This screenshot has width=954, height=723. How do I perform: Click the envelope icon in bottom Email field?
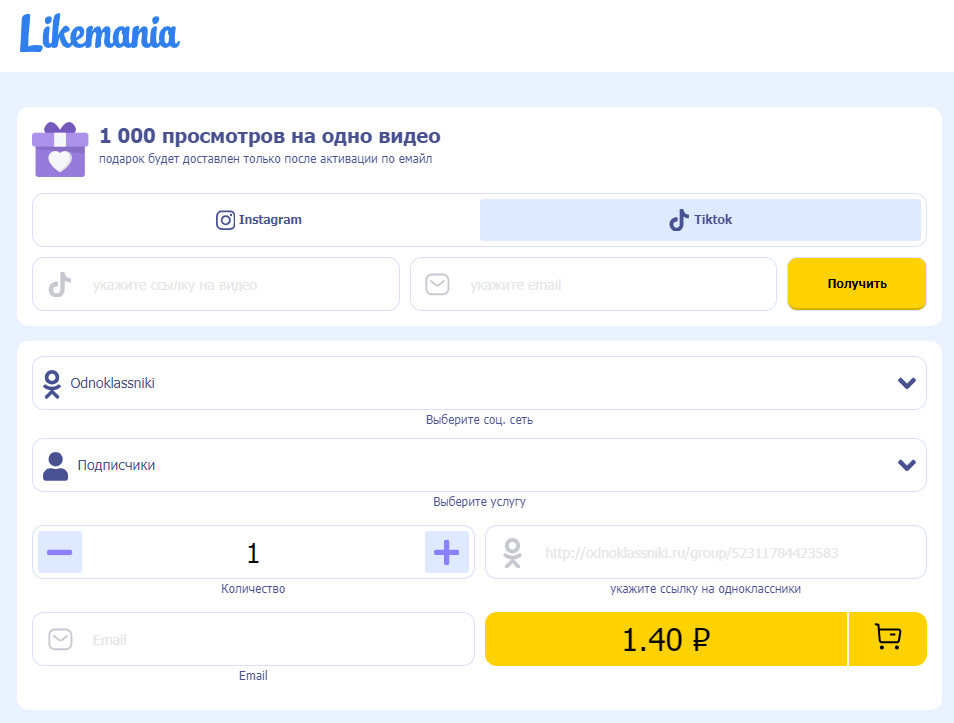60,640
